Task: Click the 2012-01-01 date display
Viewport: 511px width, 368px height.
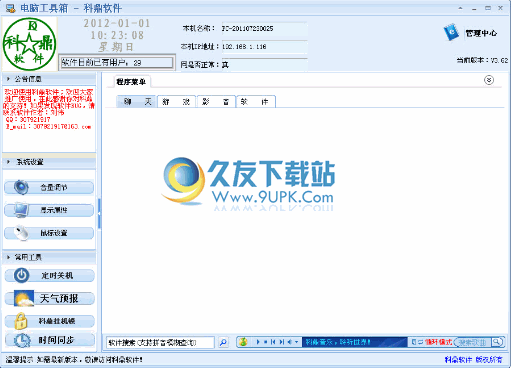Action: (x=117, y=23)
